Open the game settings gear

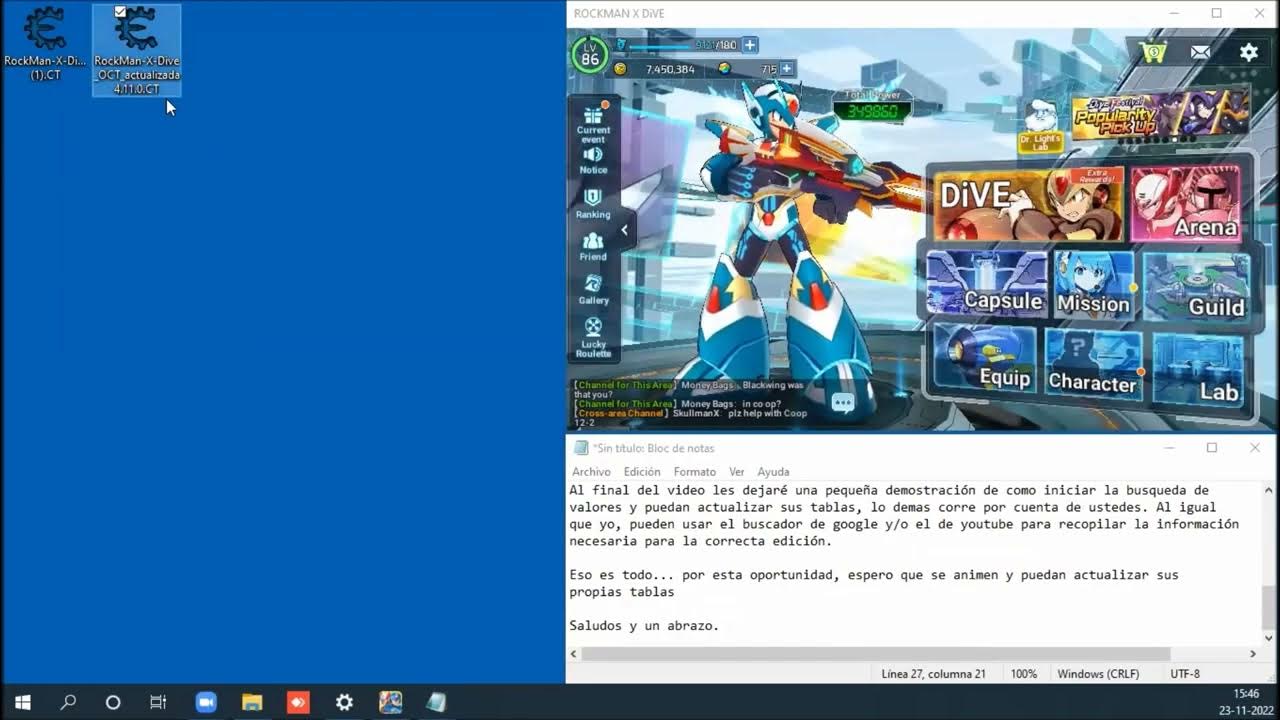click(1249, 52)
